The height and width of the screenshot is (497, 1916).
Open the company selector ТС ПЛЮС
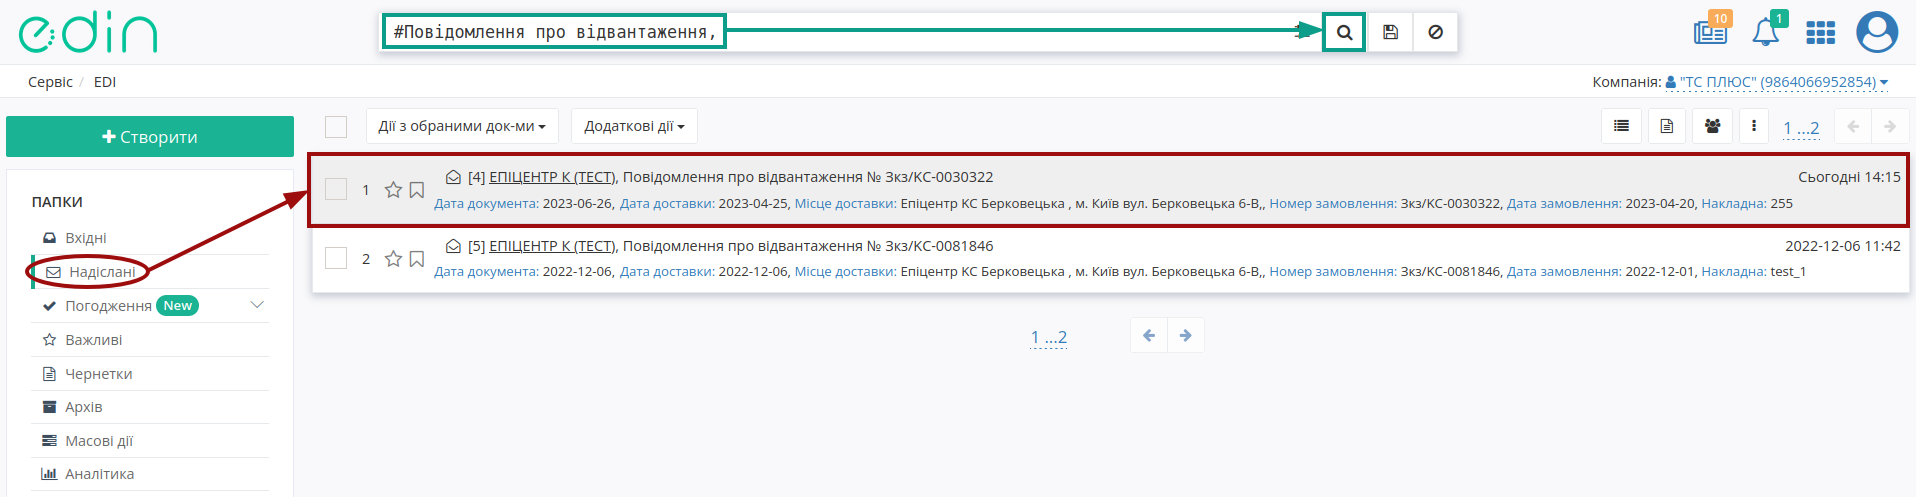click(x=1777, y=82)
